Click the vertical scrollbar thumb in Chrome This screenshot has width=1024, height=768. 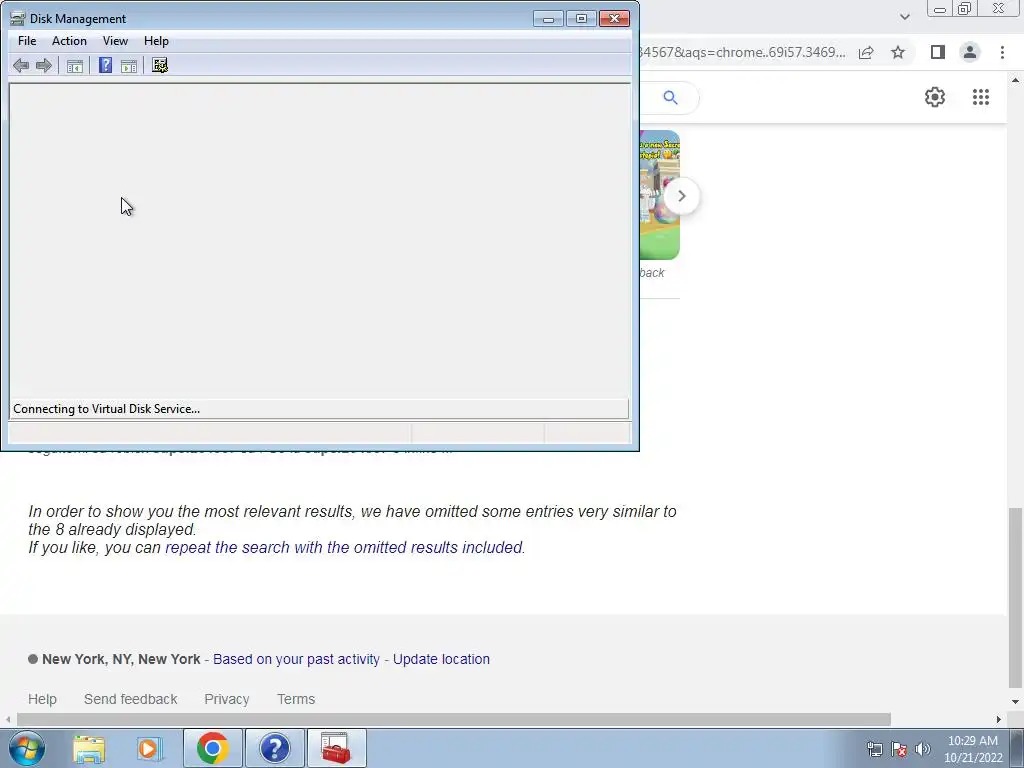[1015, 598]
